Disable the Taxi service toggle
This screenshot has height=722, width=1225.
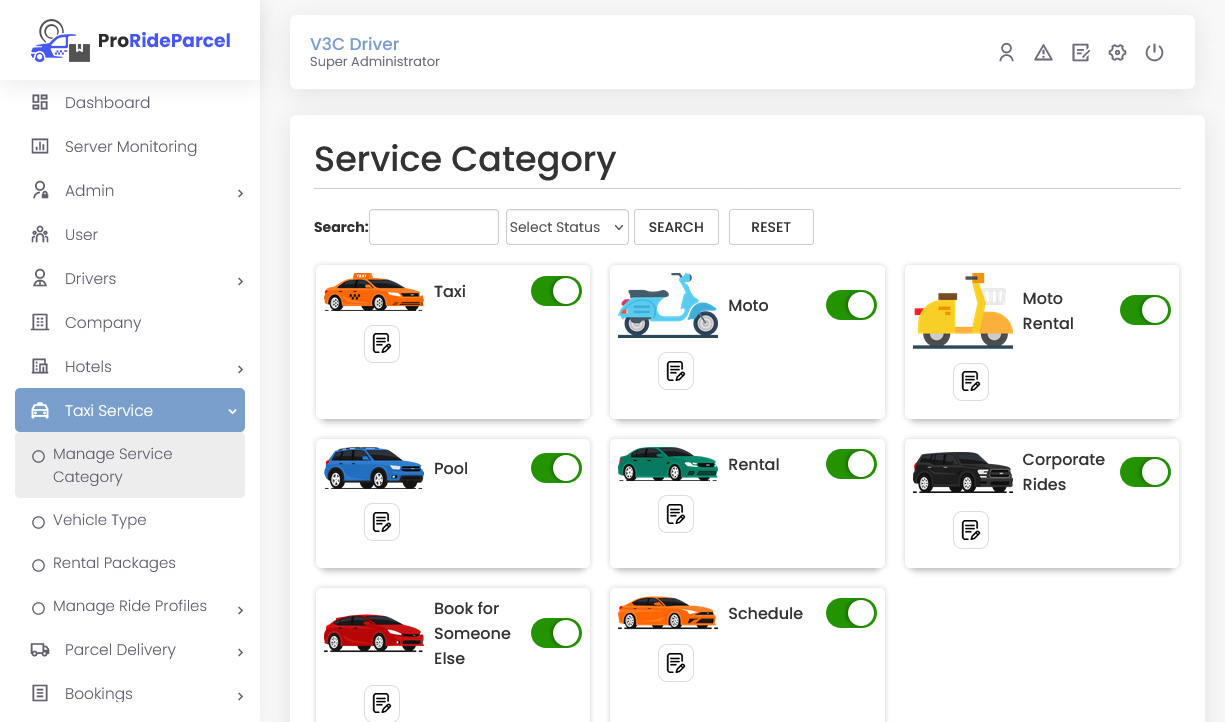[x=556, y=291]
